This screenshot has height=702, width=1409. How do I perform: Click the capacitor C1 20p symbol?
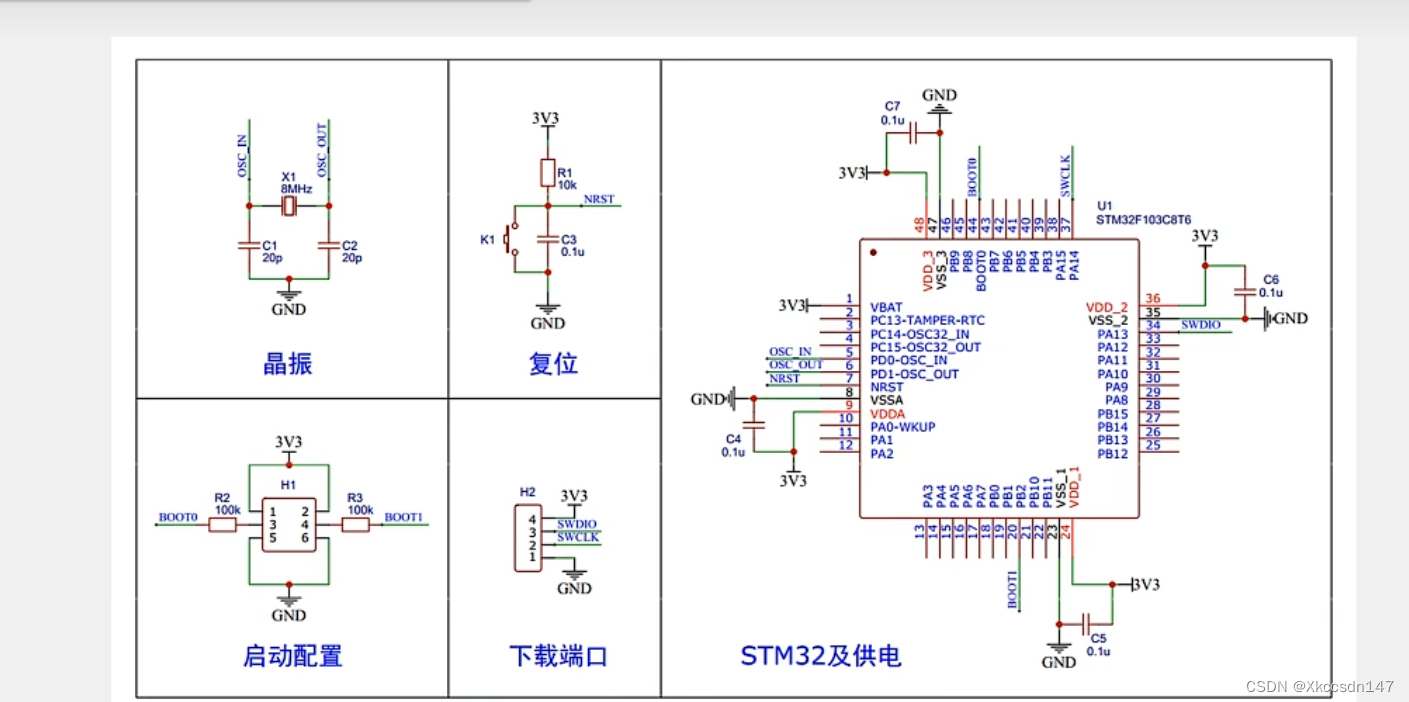click(250, 247)
